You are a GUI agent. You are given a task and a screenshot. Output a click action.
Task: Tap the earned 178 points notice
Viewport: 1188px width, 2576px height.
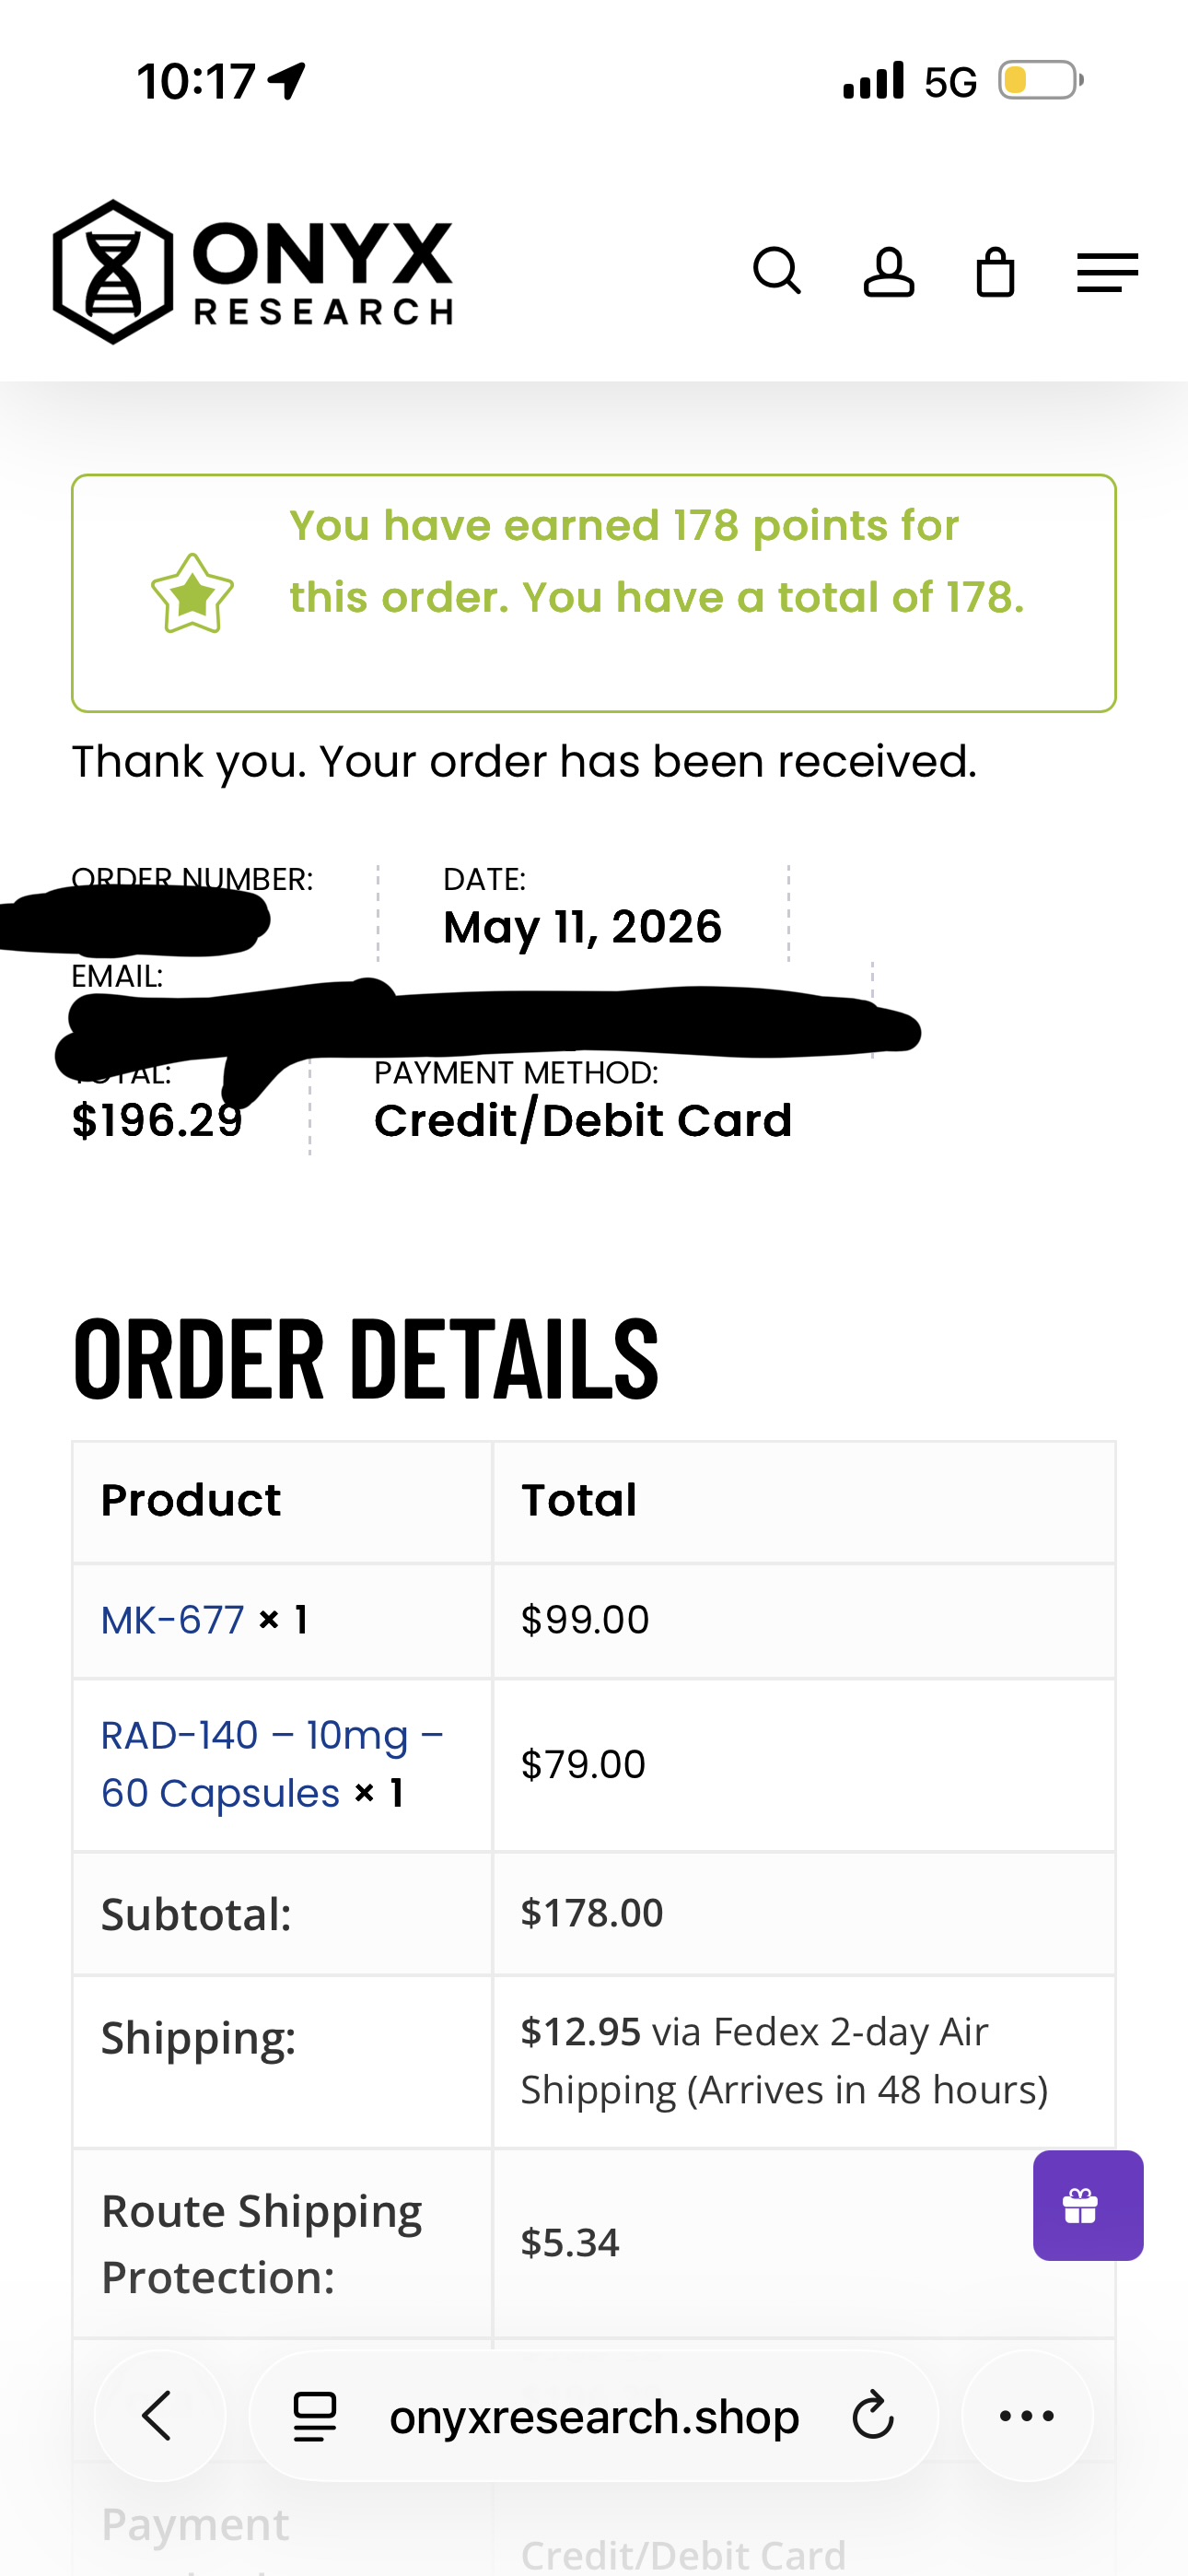click(594, 593)
